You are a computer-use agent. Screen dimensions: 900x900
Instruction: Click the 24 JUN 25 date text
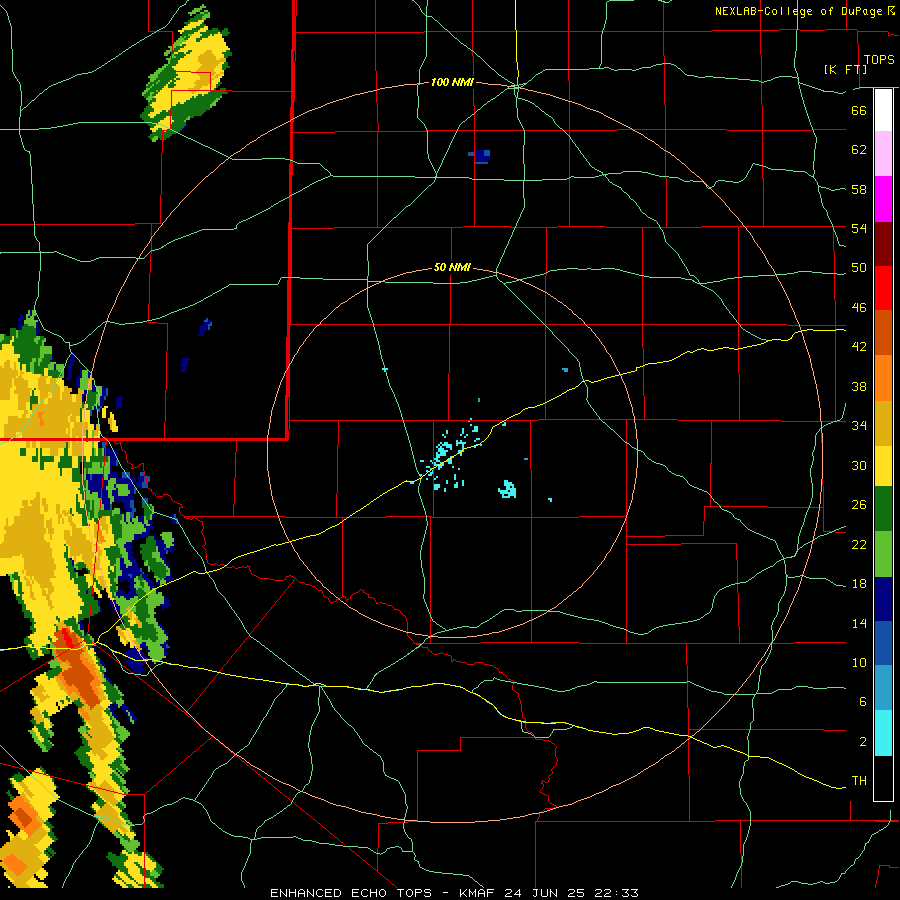[x=545, y=893]
